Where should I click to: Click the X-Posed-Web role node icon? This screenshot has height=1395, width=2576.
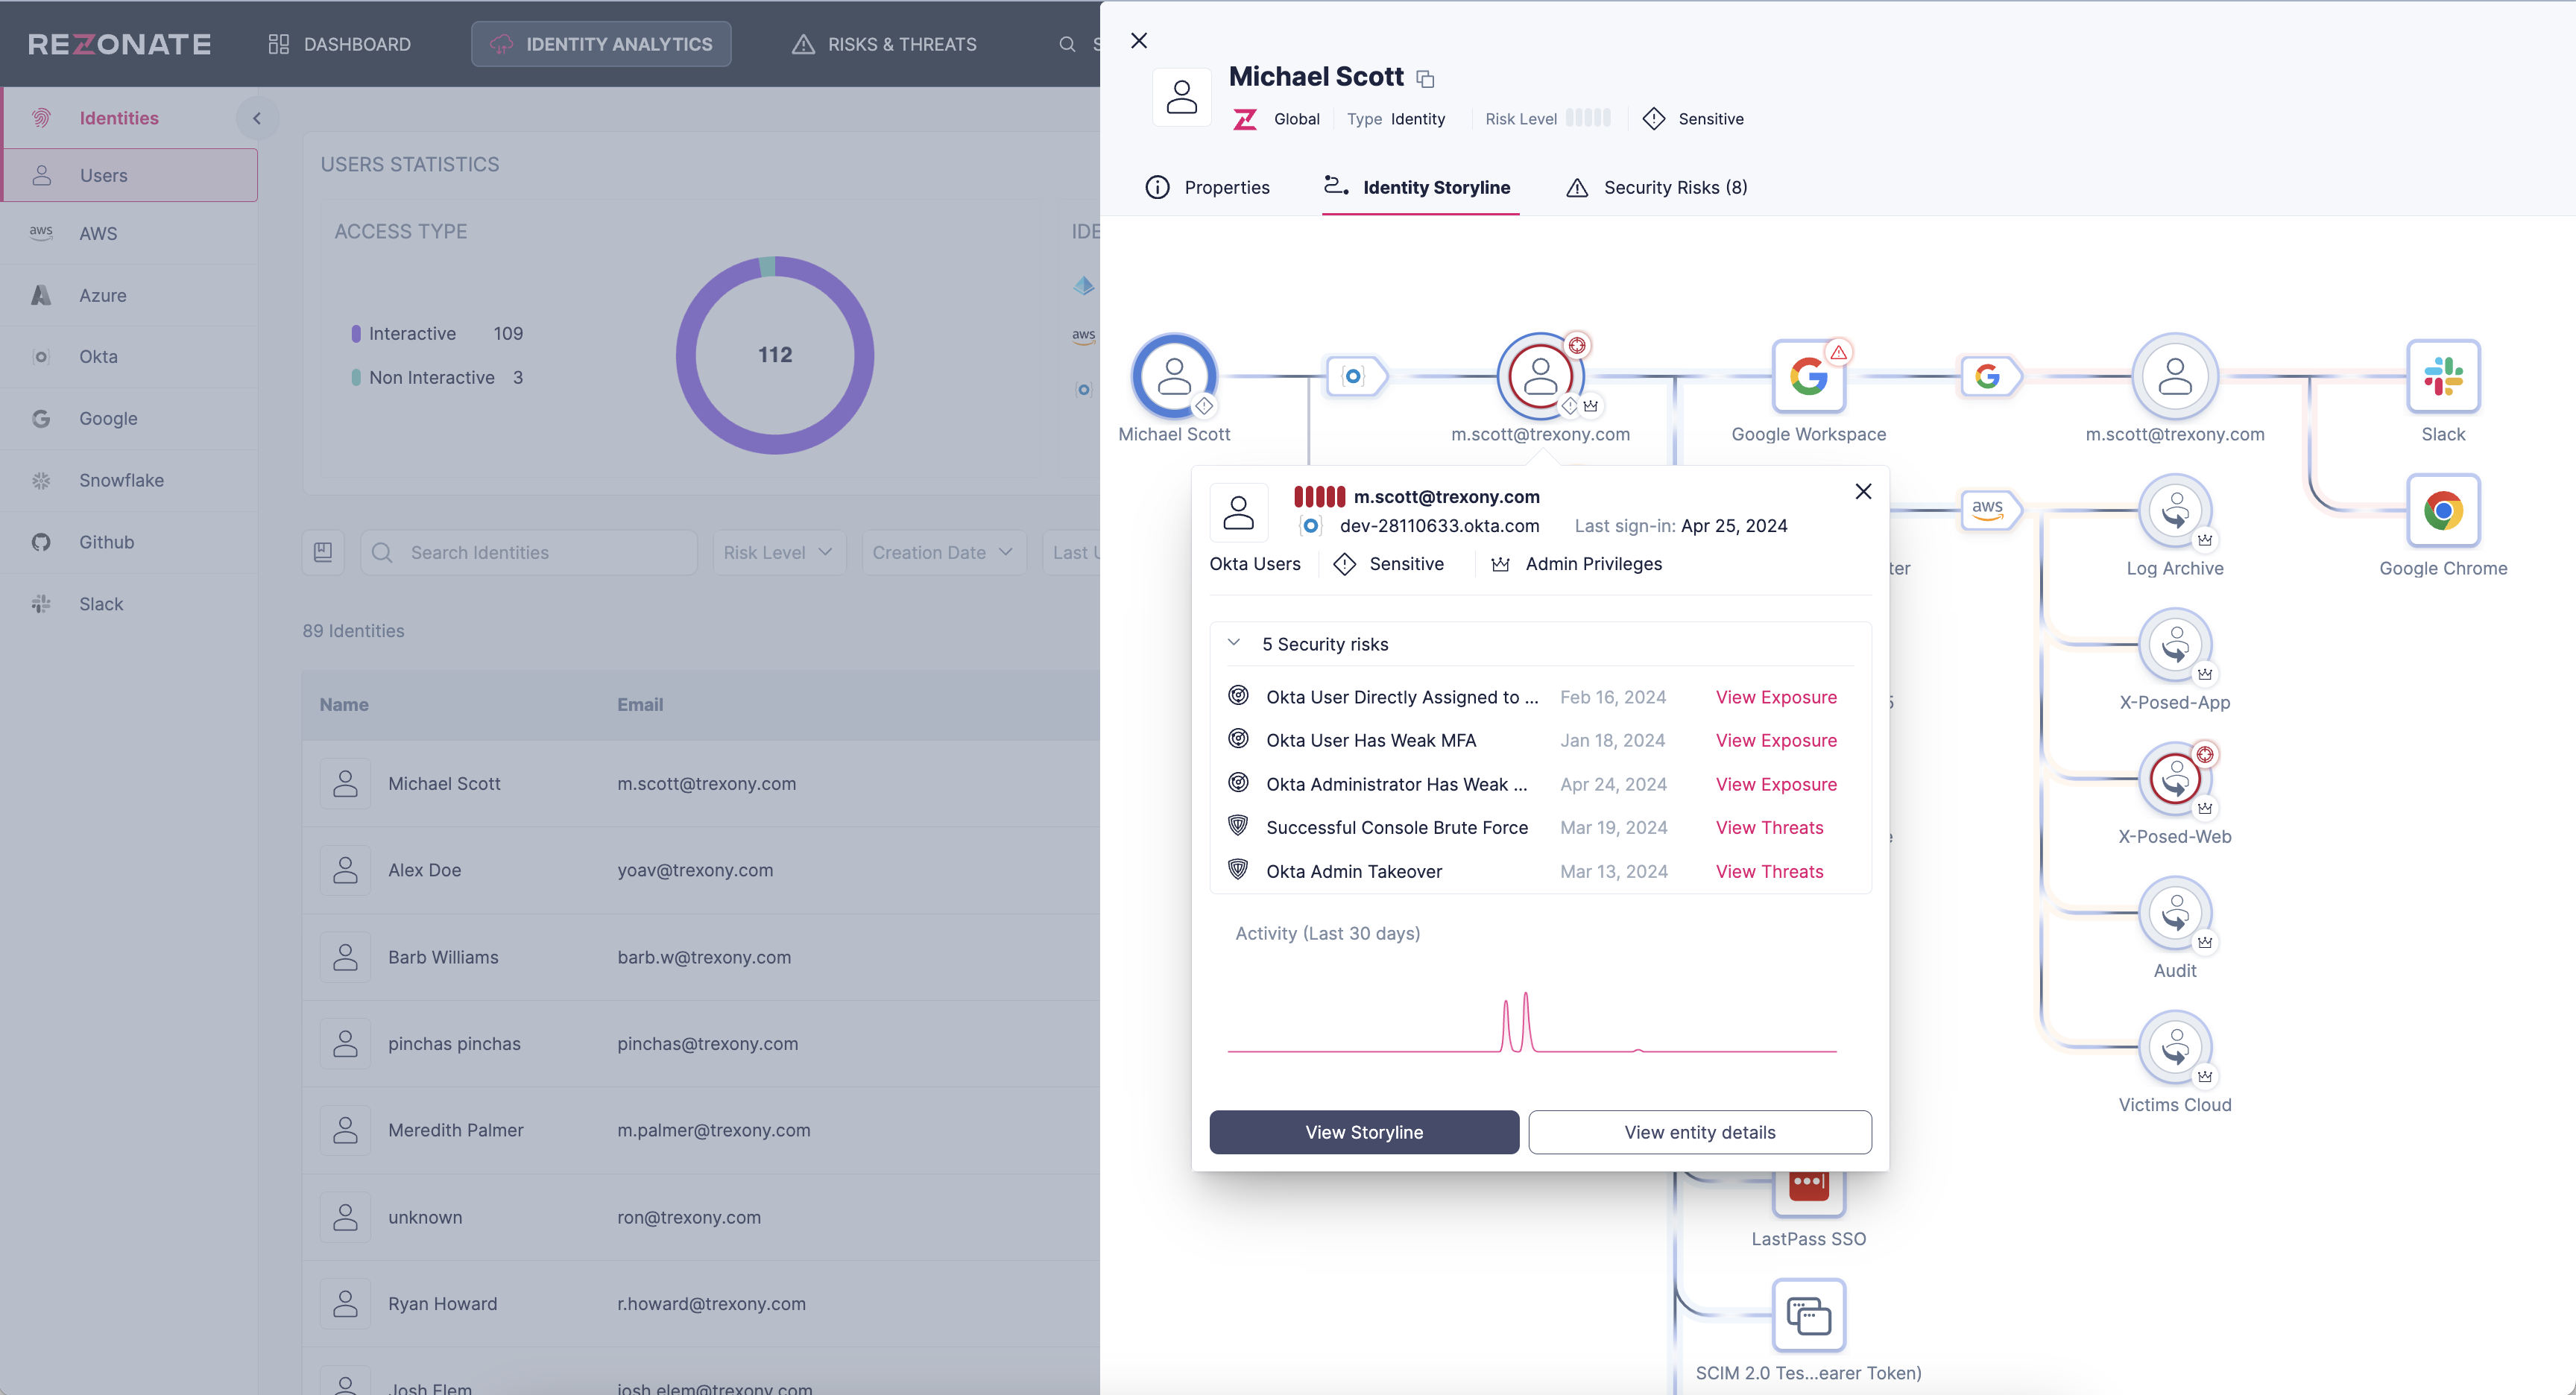2174,779
